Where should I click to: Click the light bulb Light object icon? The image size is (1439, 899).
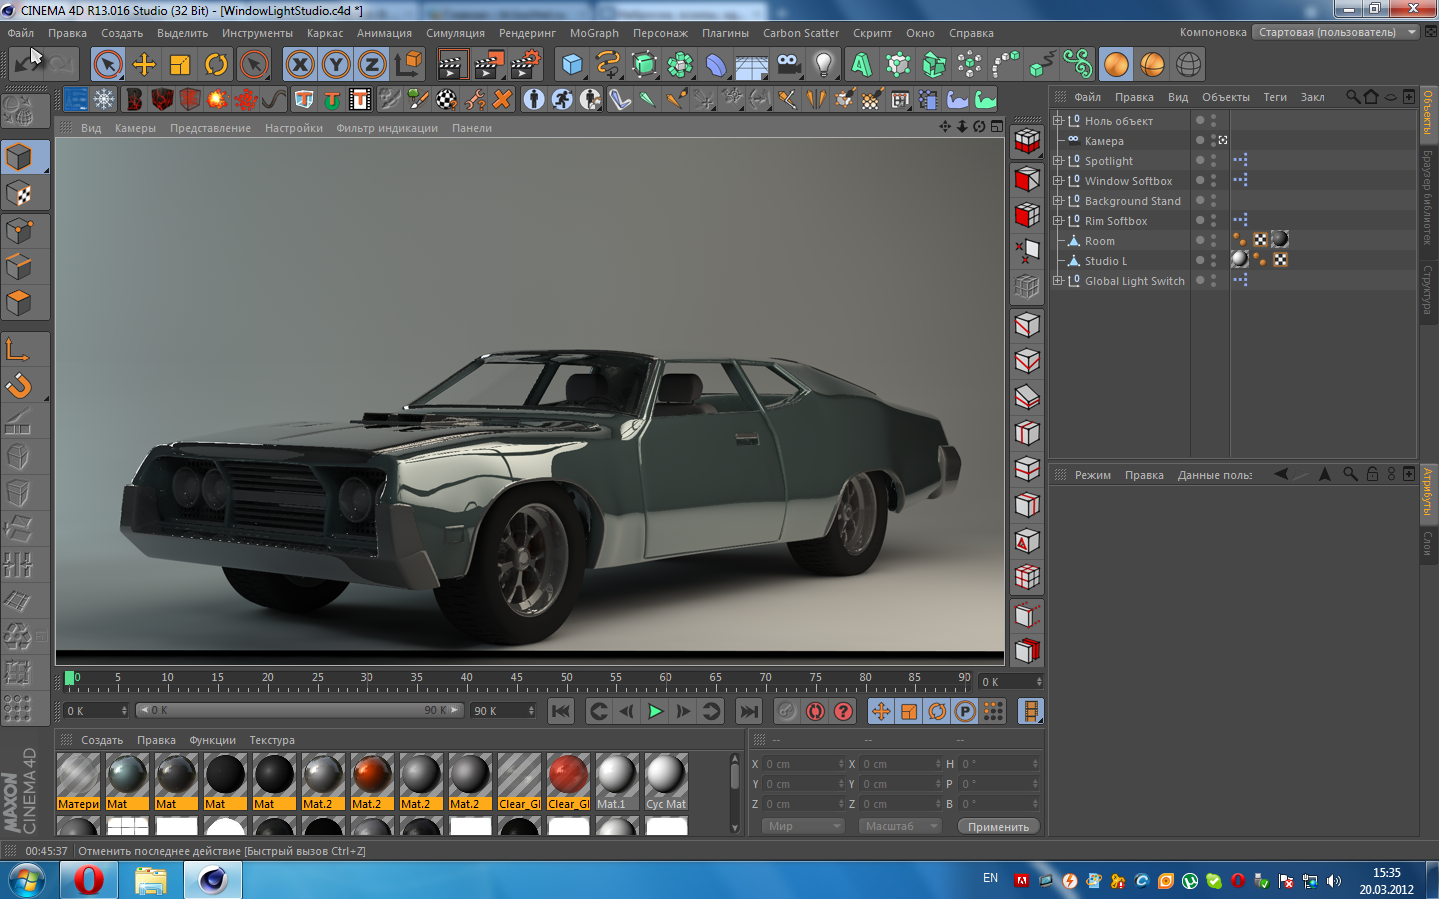tap(824, 65)
